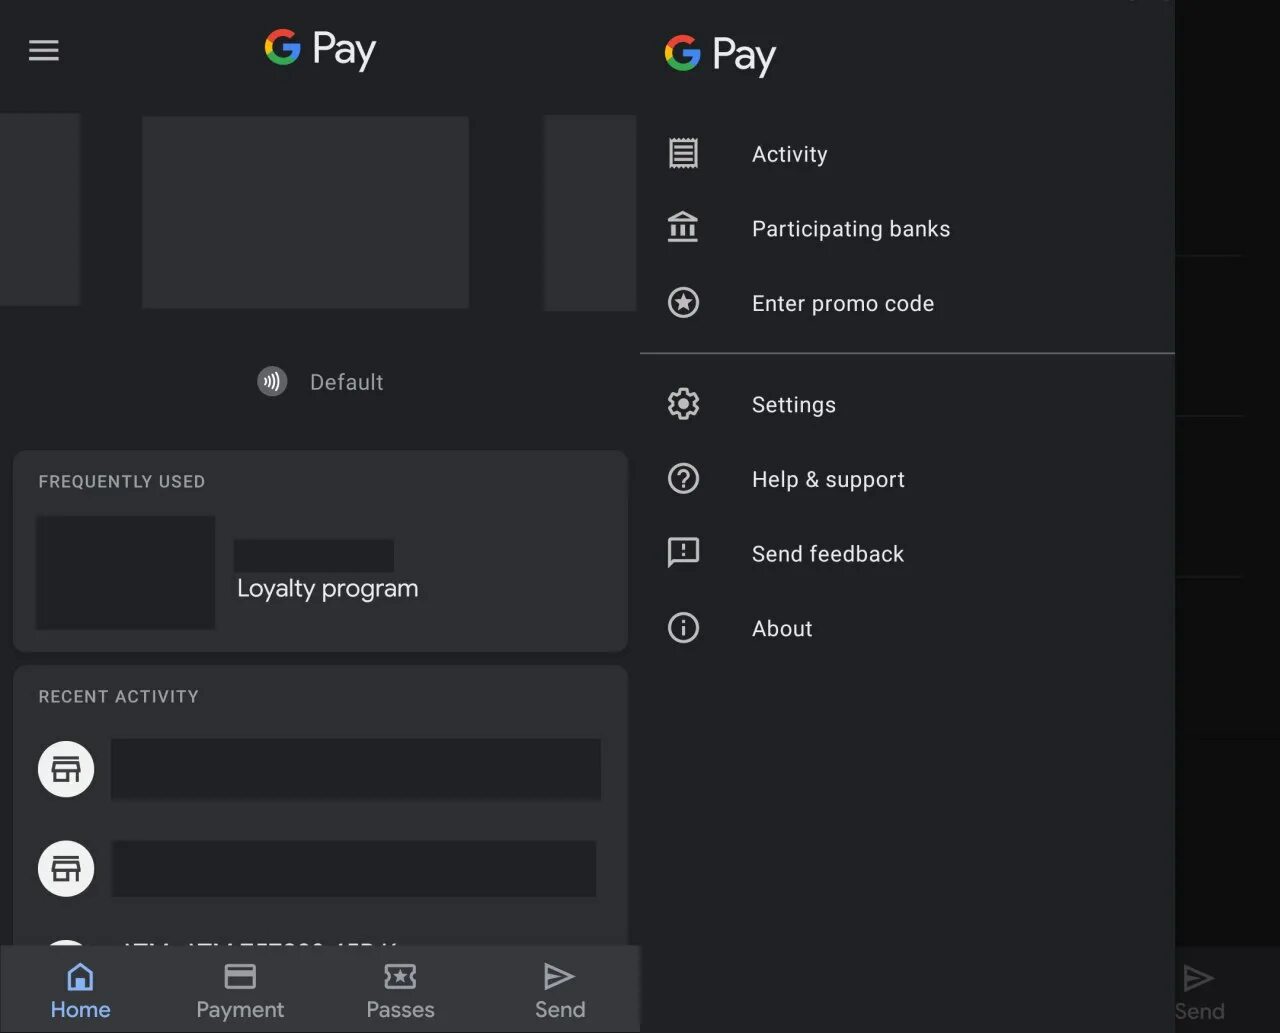Select the payment card partly visible on the left

coord(40,209)
